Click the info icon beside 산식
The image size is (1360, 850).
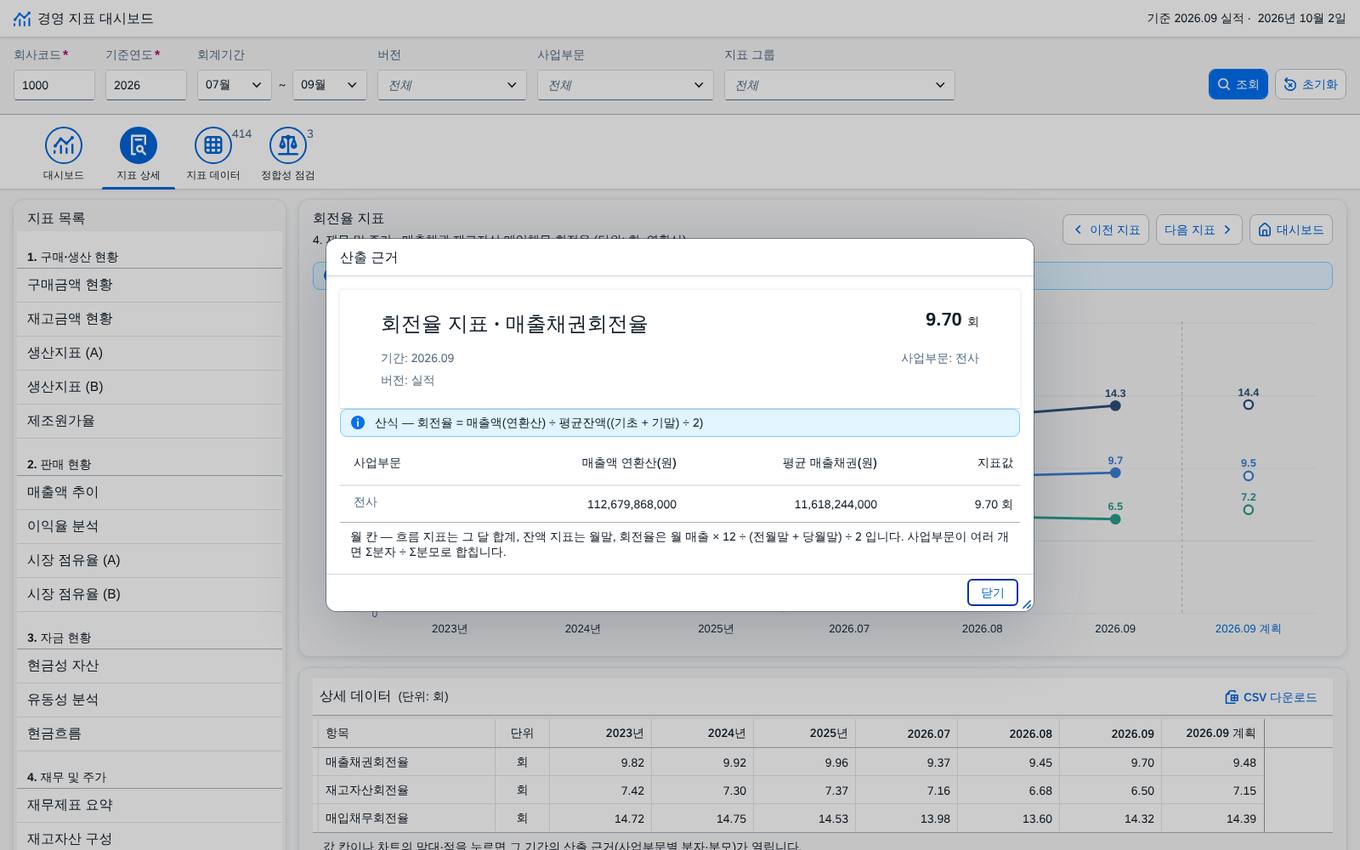[x=358, y=423]
